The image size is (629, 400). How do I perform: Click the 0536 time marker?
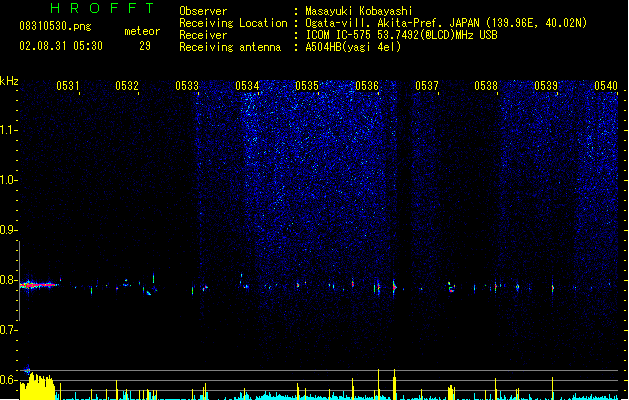(x=367, y=86)
